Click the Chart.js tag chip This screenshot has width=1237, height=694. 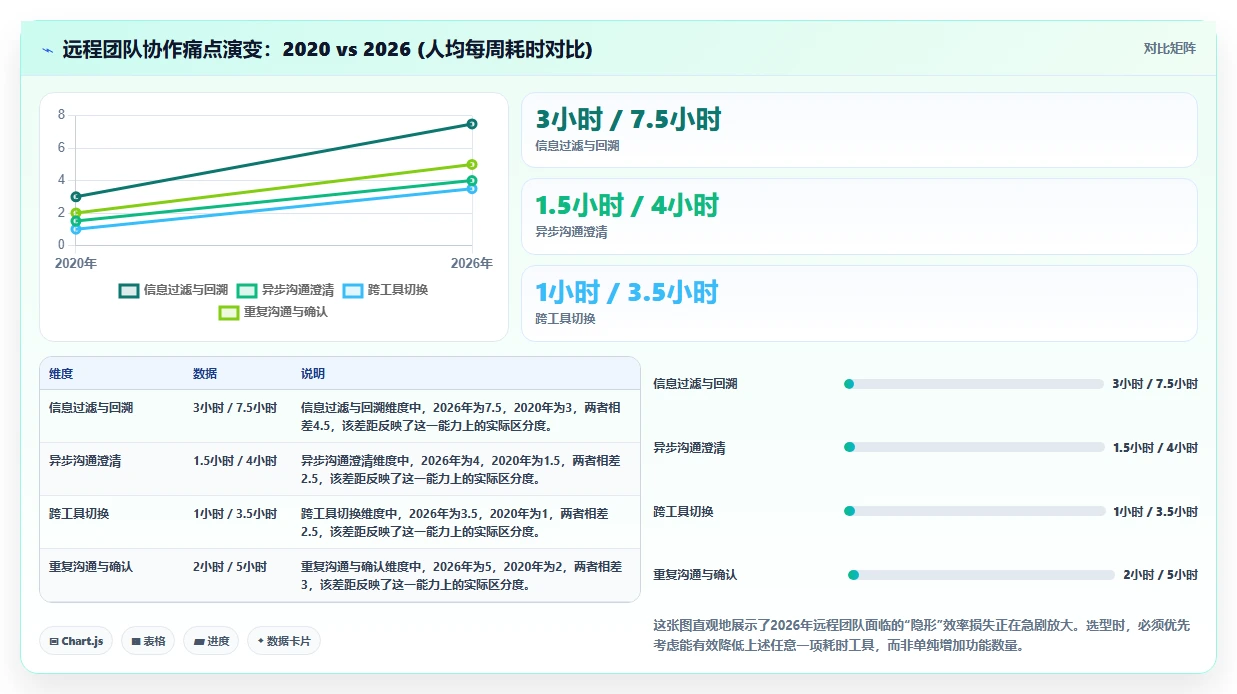(76, 641)
